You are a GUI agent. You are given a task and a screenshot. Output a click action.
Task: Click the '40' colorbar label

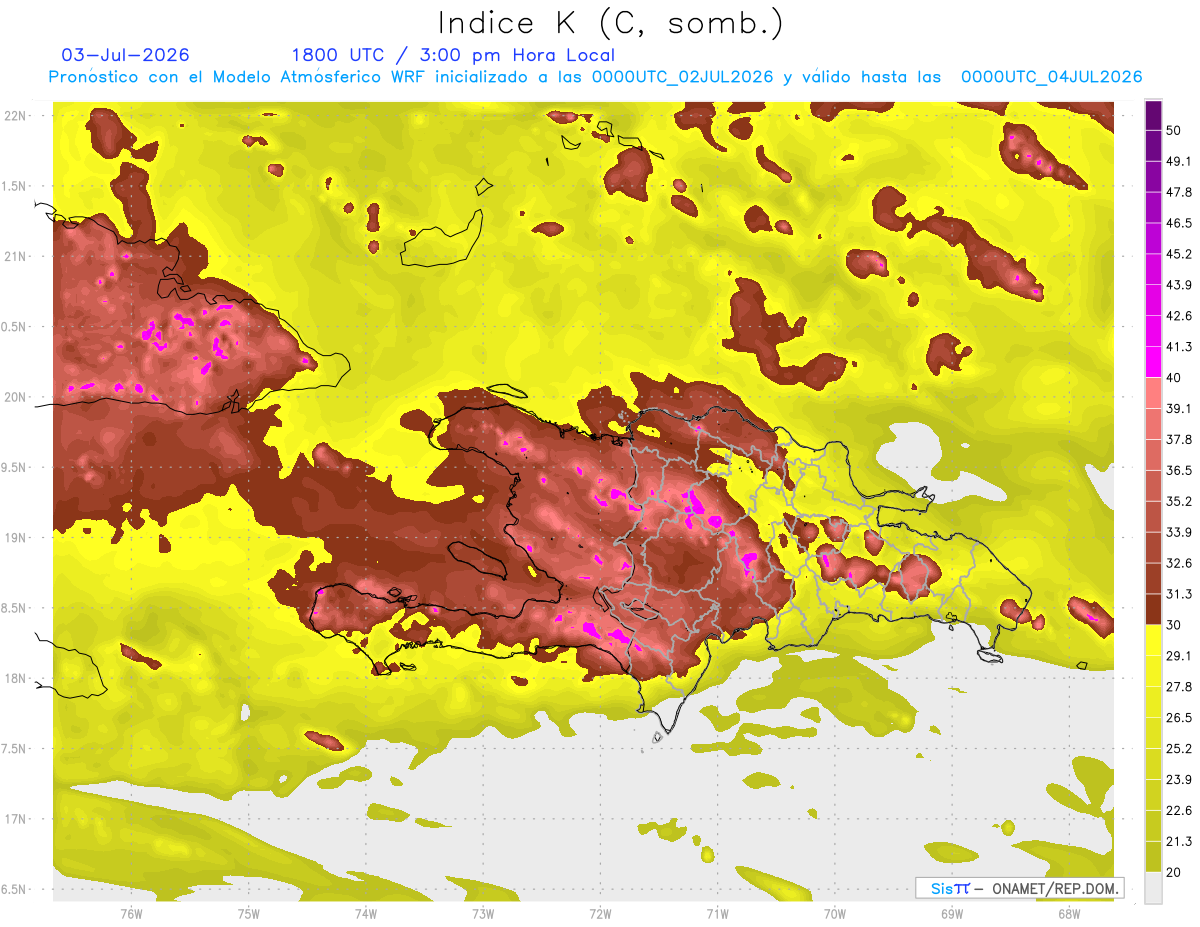[1175, 378]
